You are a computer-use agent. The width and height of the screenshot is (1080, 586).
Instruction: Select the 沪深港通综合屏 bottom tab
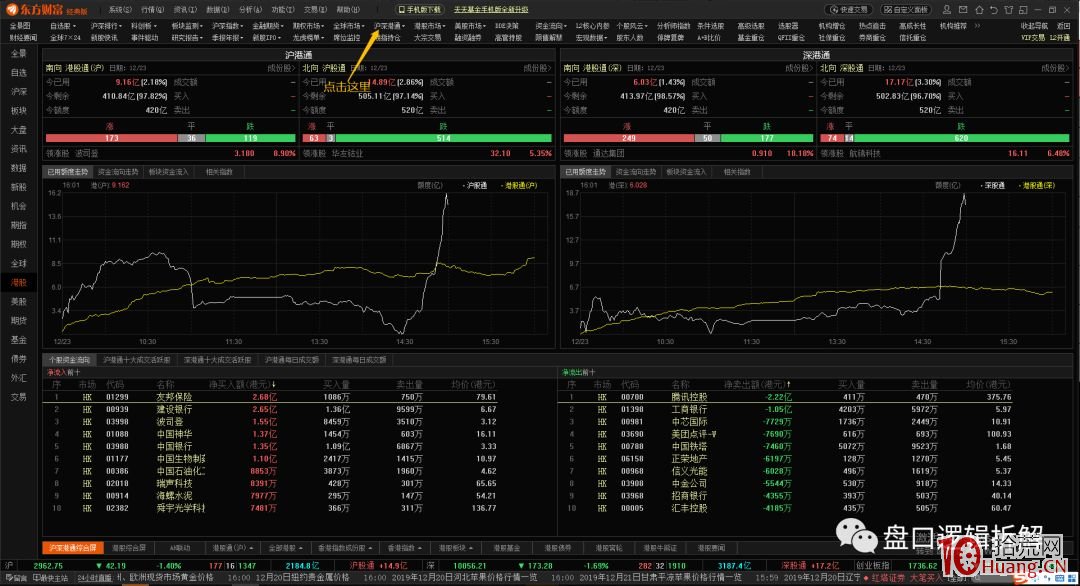[72, 548]
